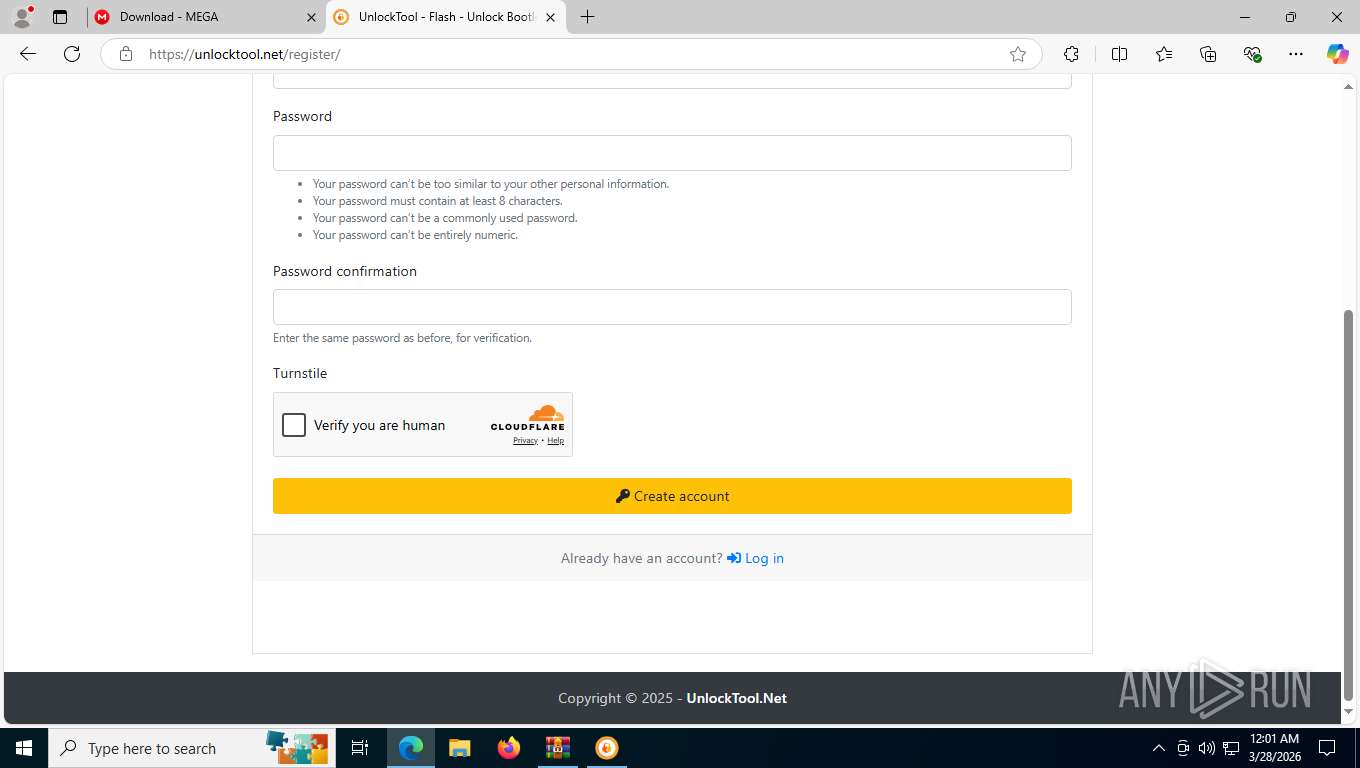Screen dimensions: 1360x768
Task: Show hidden system tray icons chevron
Action: click(x=1159, y=748)
